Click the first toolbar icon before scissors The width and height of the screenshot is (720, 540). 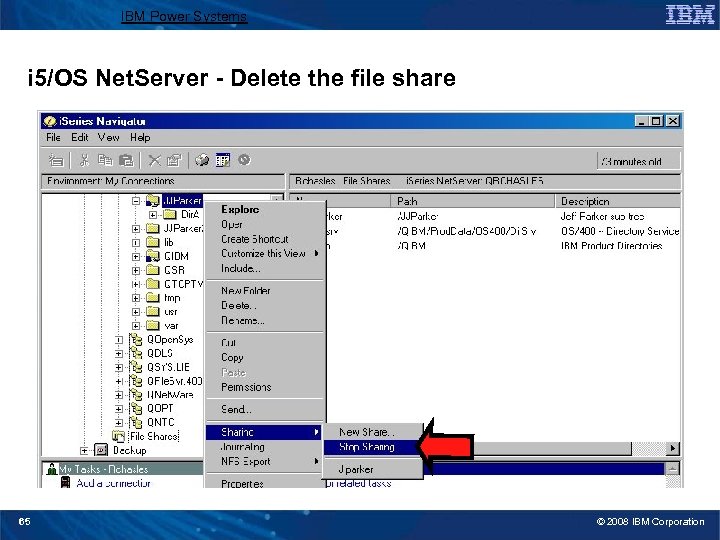point(56,160)
